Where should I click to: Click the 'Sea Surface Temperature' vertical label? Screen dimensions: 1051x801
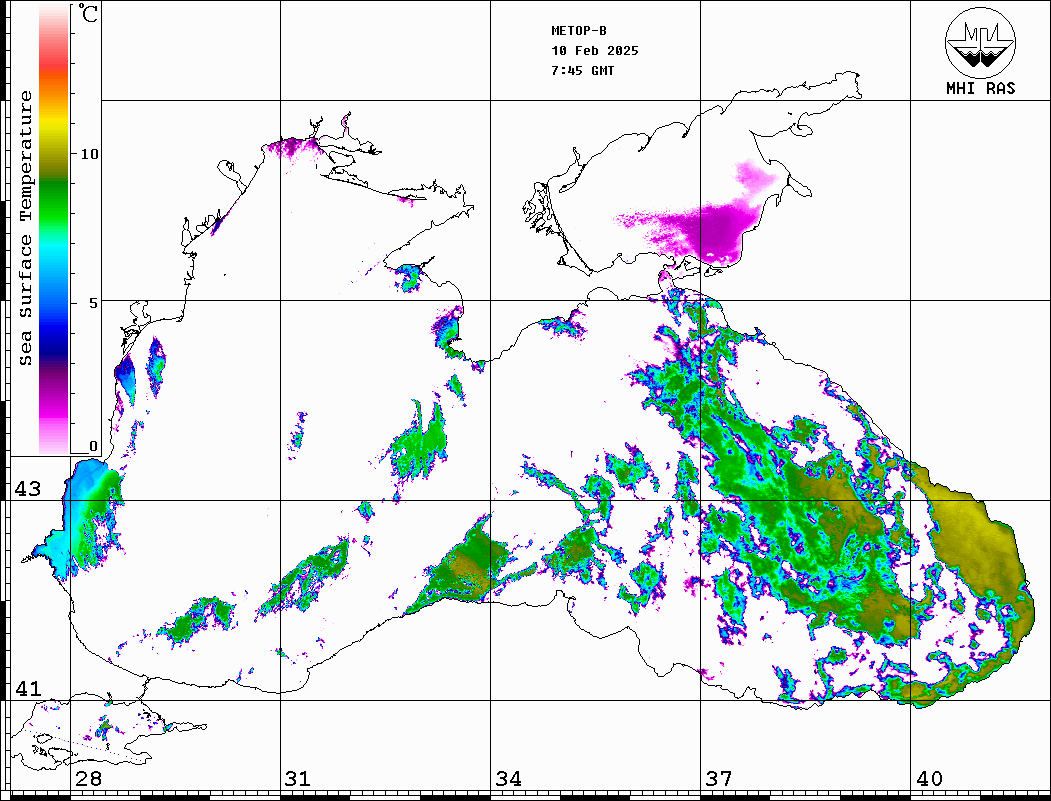click(x=25, y=228)
